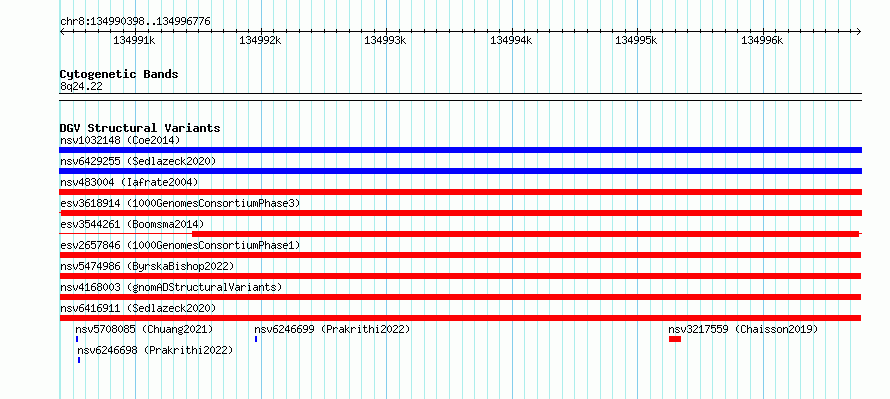The image size is (890, 399).
Task: Click the 8q24.22 band label
Action: click(x=81, y=87)
